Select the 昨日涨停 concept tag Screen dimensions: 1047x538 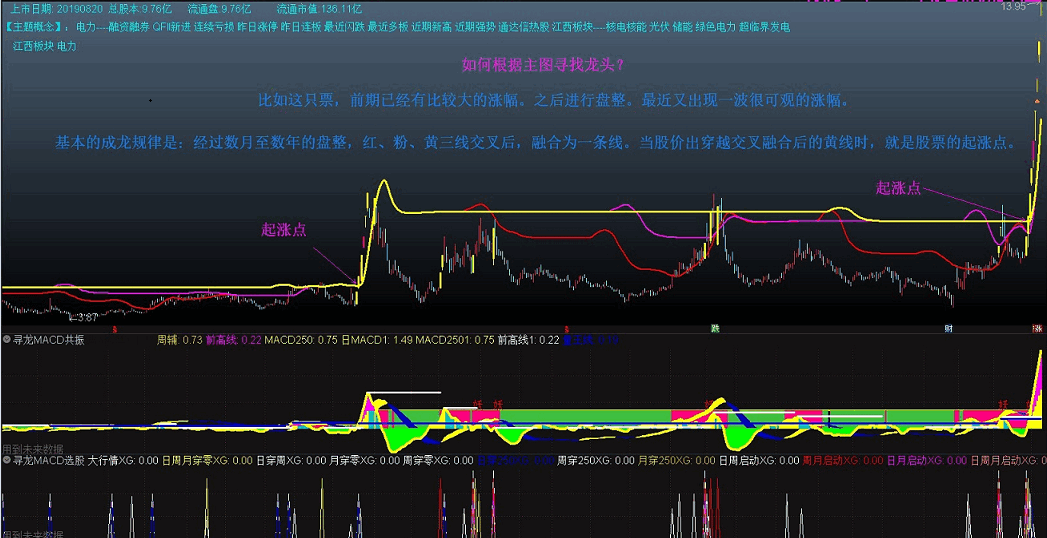(257, 27)
